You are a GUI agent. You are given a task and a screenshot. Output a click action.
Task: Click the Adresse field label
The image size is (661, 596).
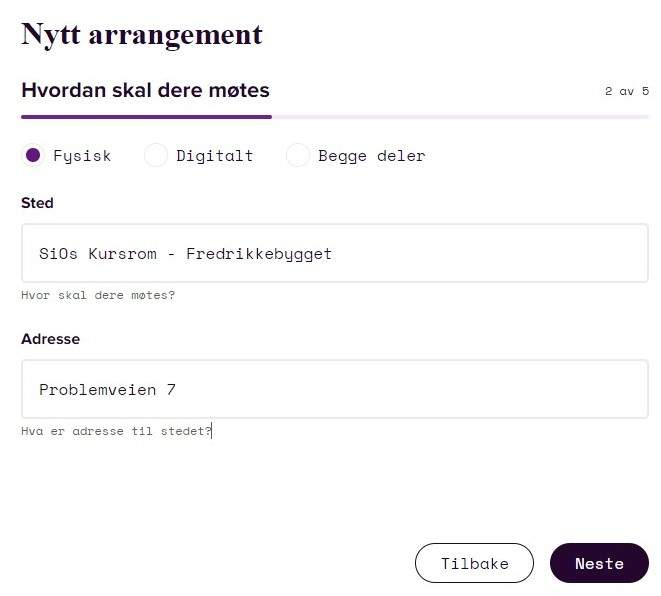pos(51,339)
